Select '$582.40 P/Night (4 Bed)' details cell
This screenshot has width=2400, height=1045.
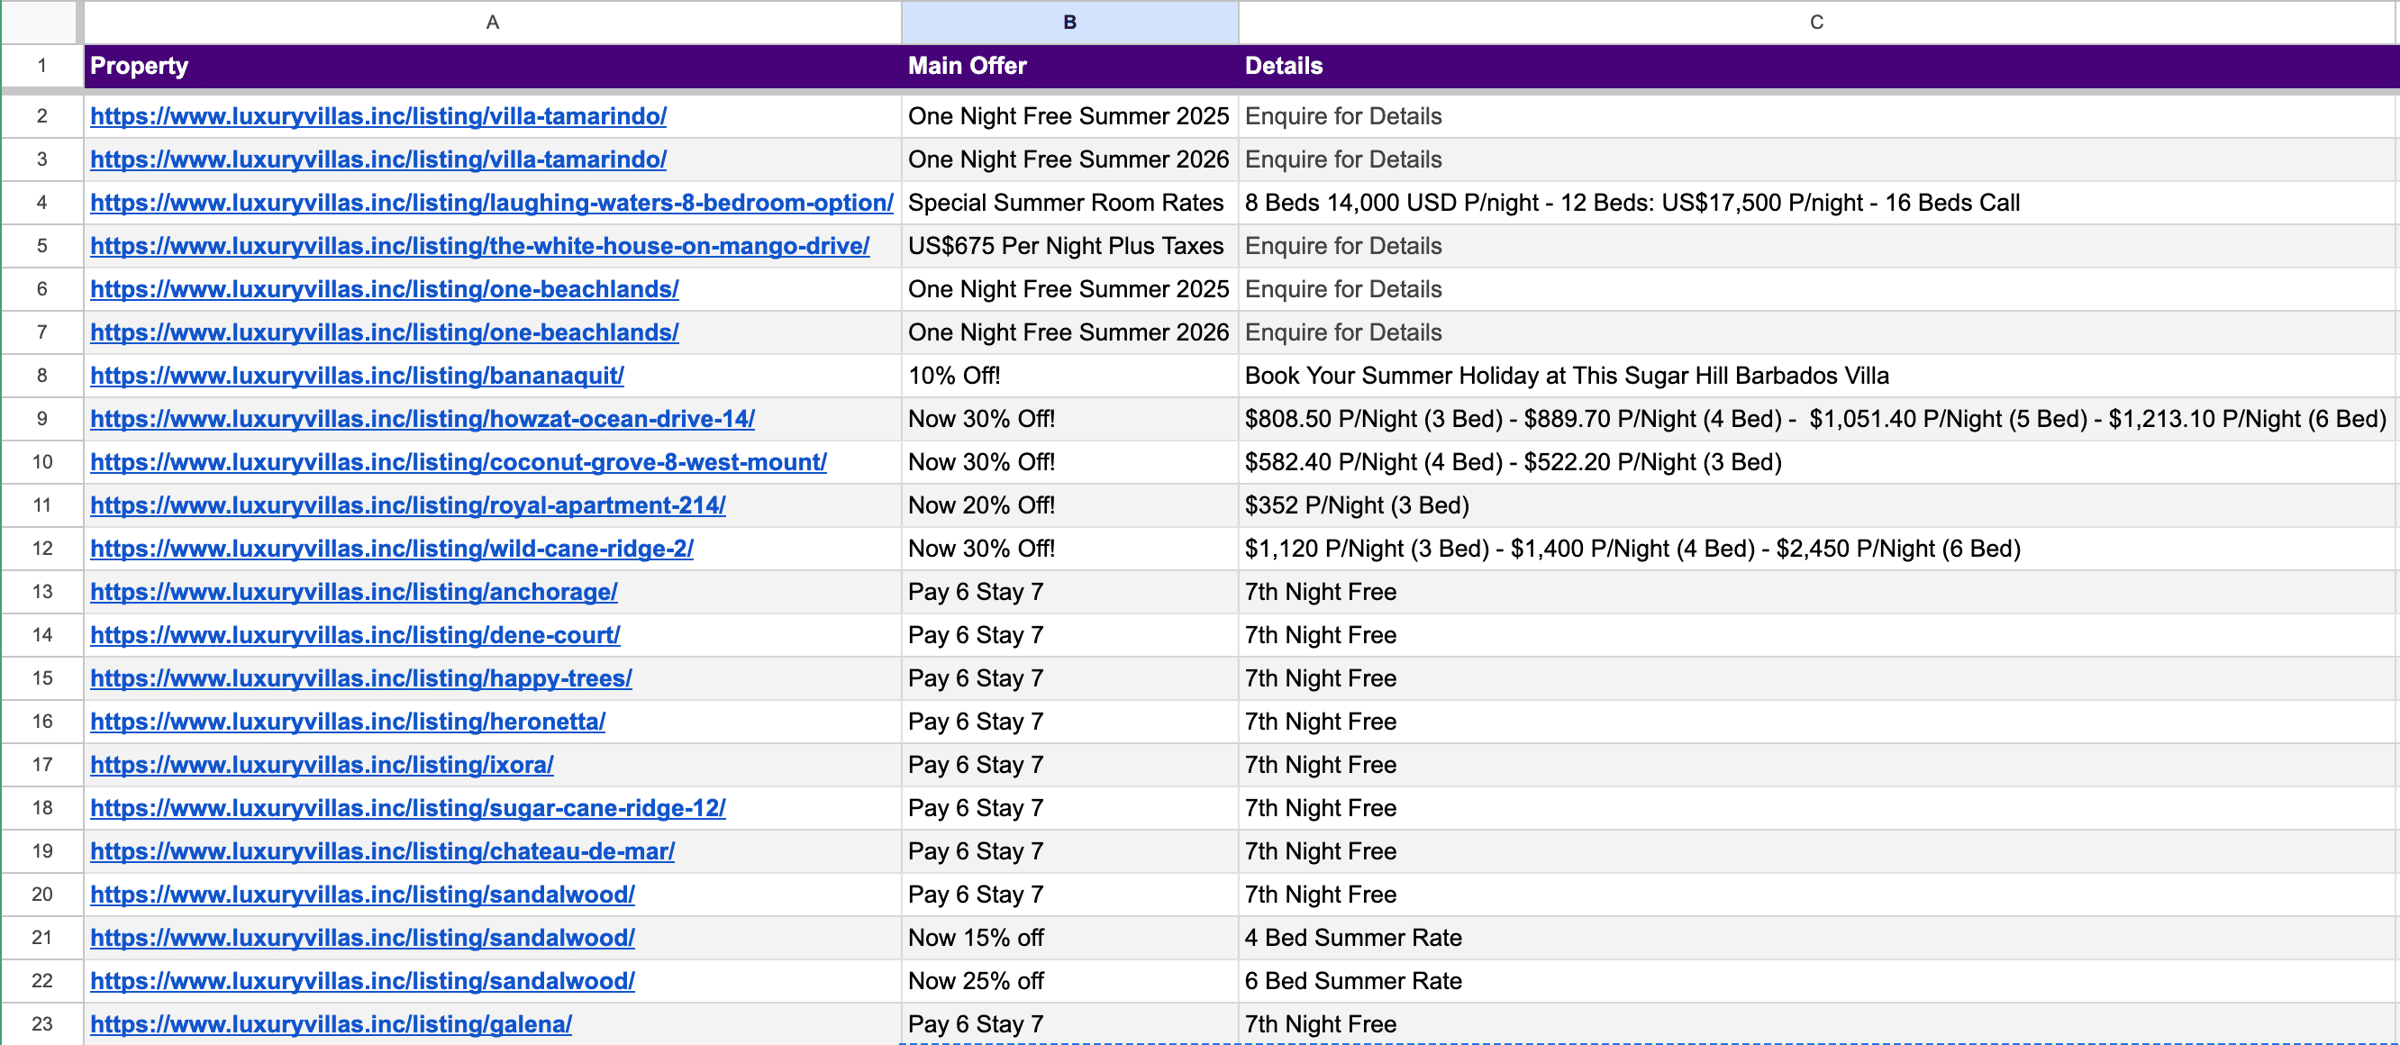pos(1817,462)
